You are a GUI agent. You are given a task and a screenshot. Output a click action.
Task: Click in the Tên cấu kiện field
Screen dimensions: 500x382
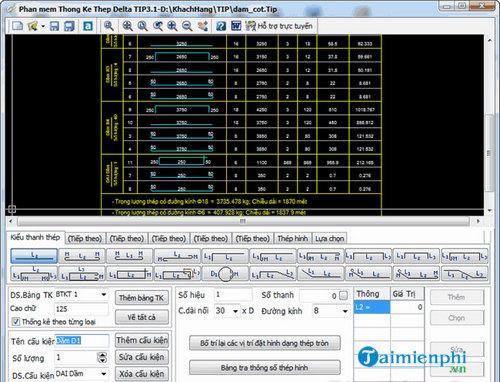81,341
